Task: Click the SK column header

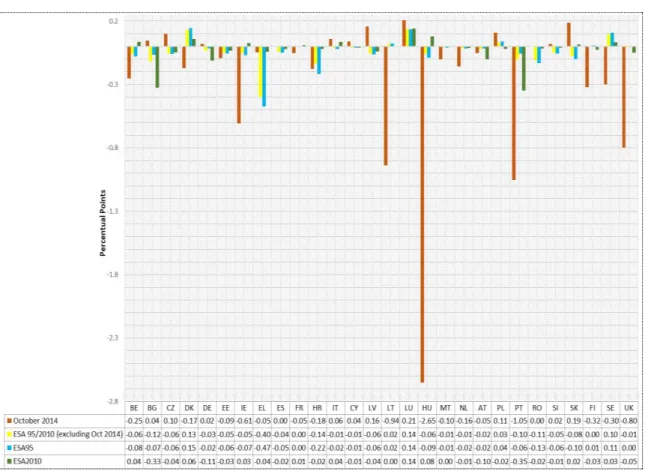Action: tap(574, 408)
